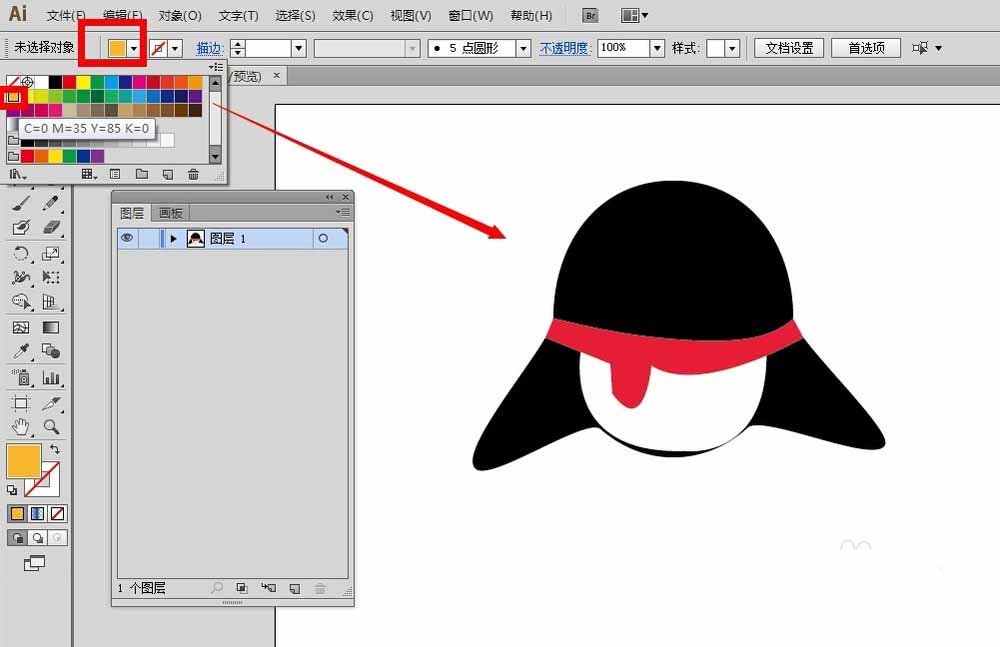Reset to default fill and stroke
The image size is (1000, 647).
point(12,490)
